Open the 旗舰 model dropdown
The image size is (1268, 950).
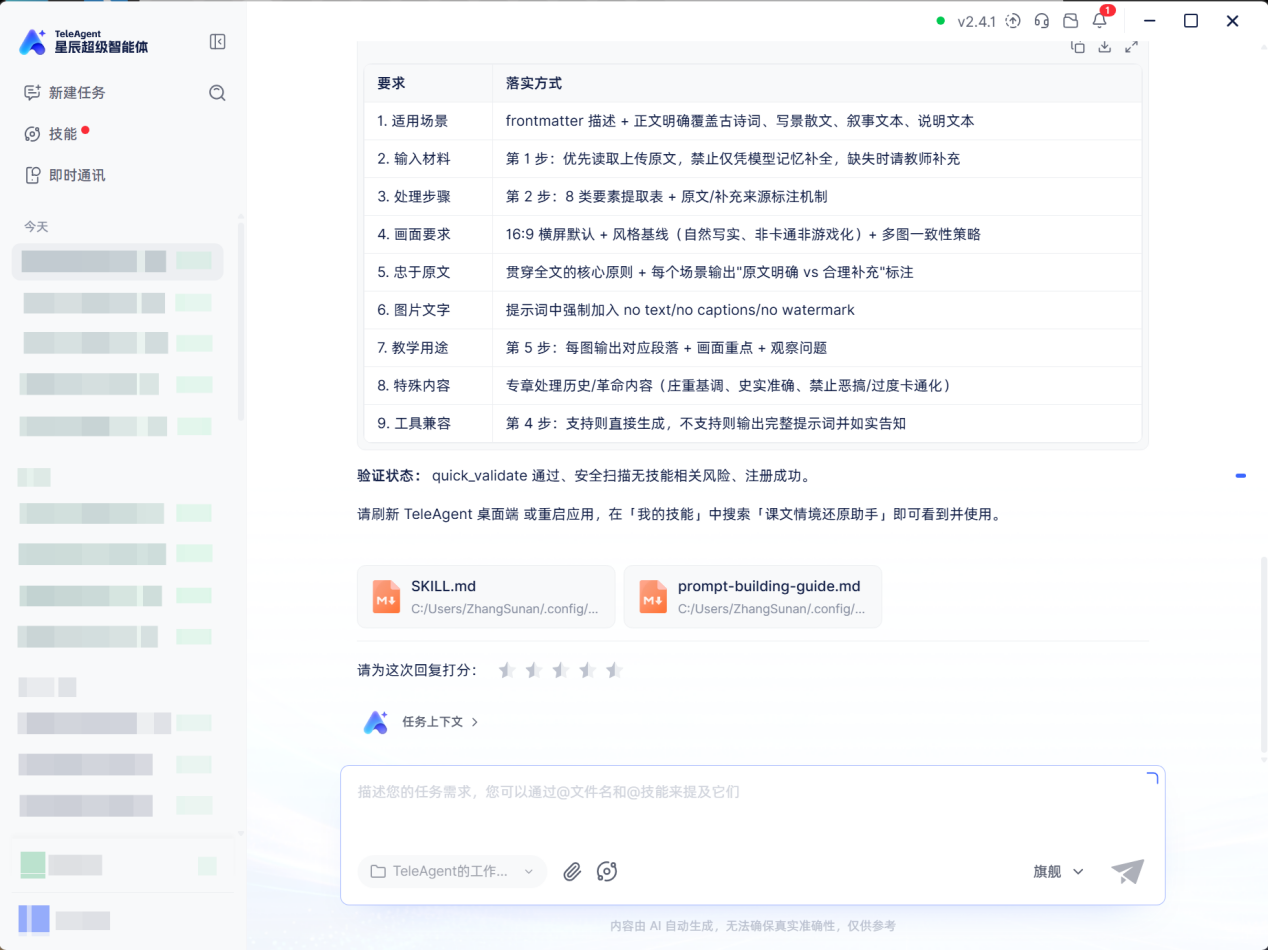pos(1059,871)
